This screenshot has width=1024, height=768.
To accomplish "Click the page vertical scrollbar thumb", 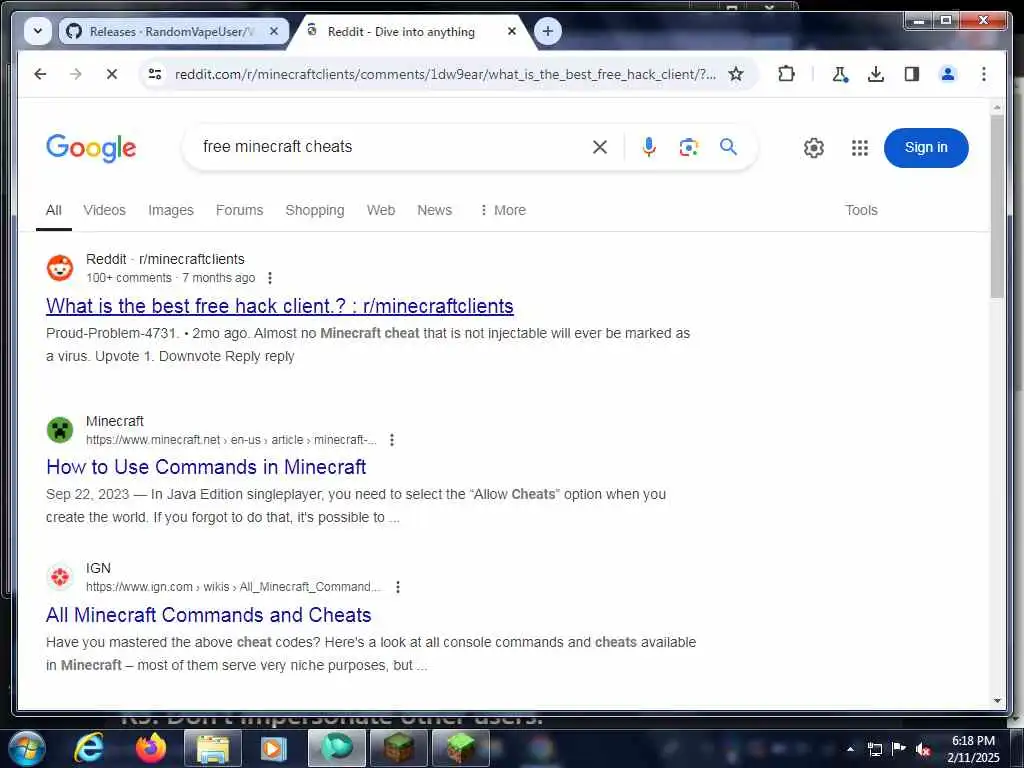I will [x=997, y=206].
